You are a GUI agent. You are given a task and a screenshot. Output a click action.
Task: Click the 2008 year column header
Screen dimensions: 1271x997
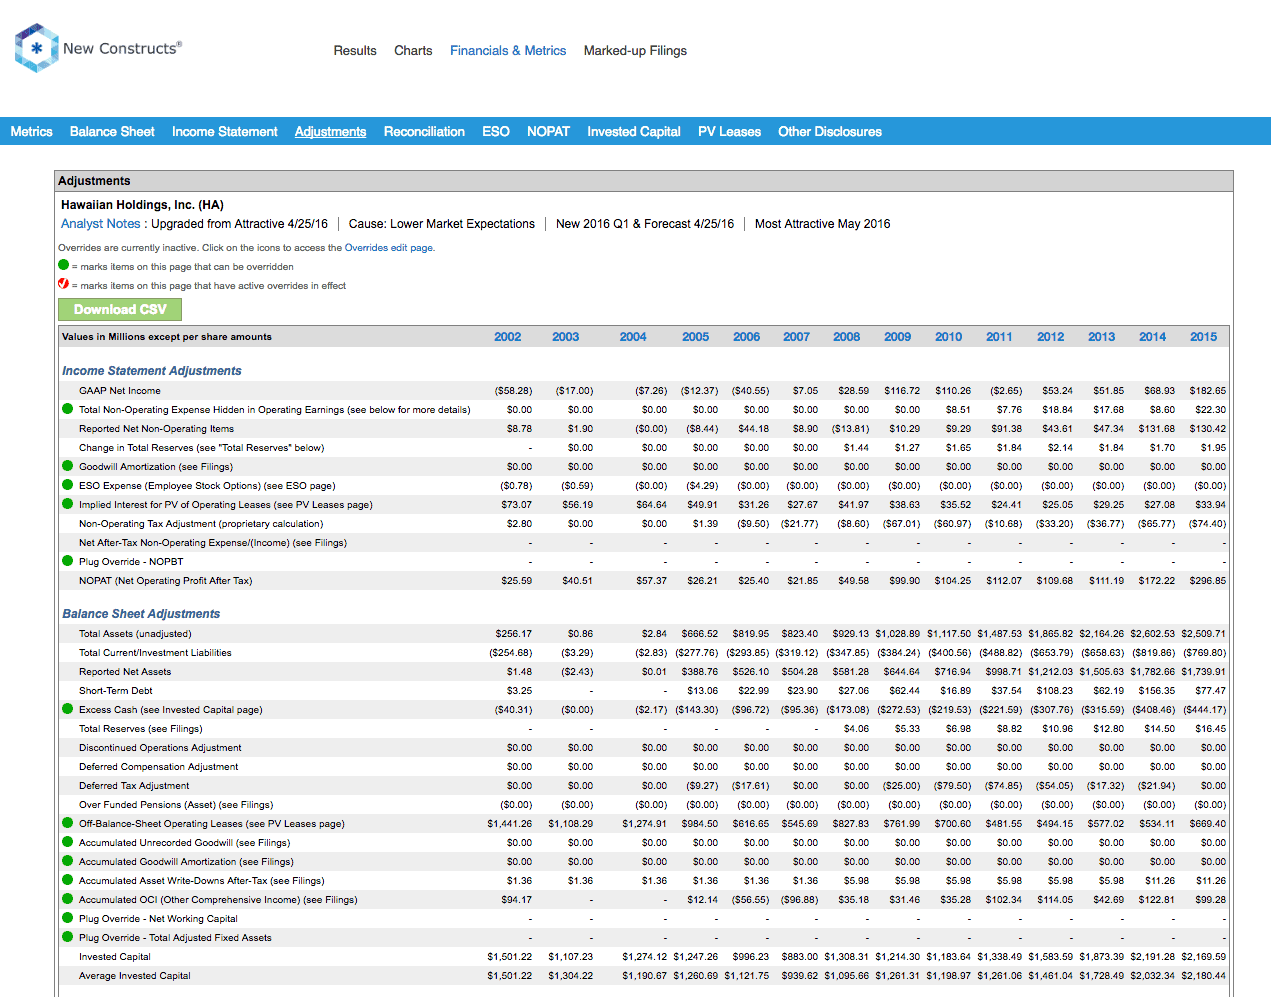[847, 337]
